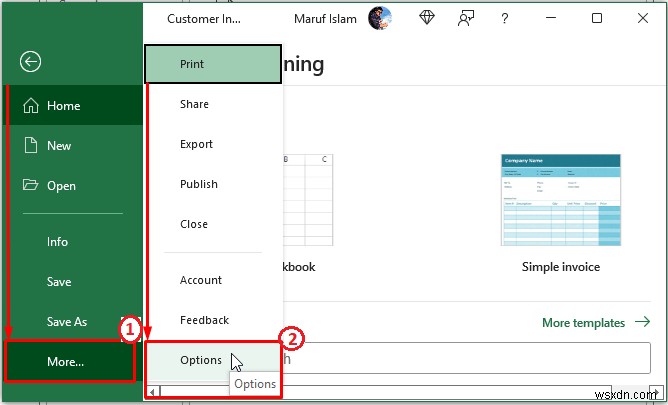The width and height of the screenshot is (668, 405).
Task: Open the Home page in sidebar
Action: coord(73,106)
